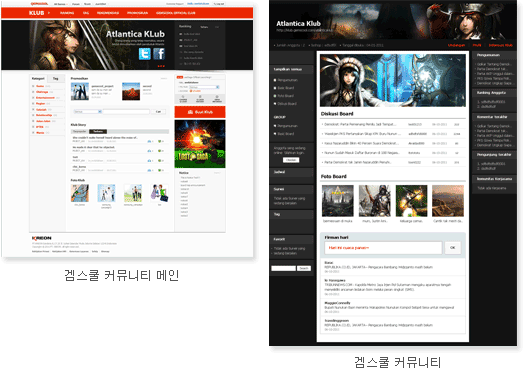
Task: Click the Undangan link in dark header
Action: tap(456, 45)
